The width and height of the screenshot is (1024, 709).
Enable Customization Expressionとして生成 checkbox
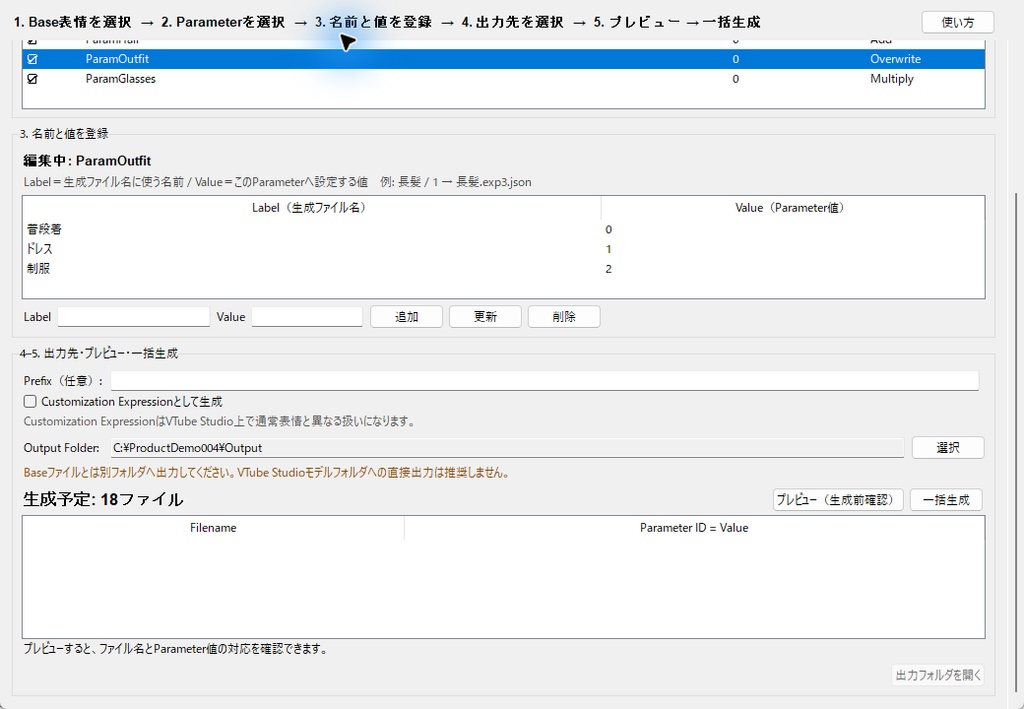(x=30, y=402)
